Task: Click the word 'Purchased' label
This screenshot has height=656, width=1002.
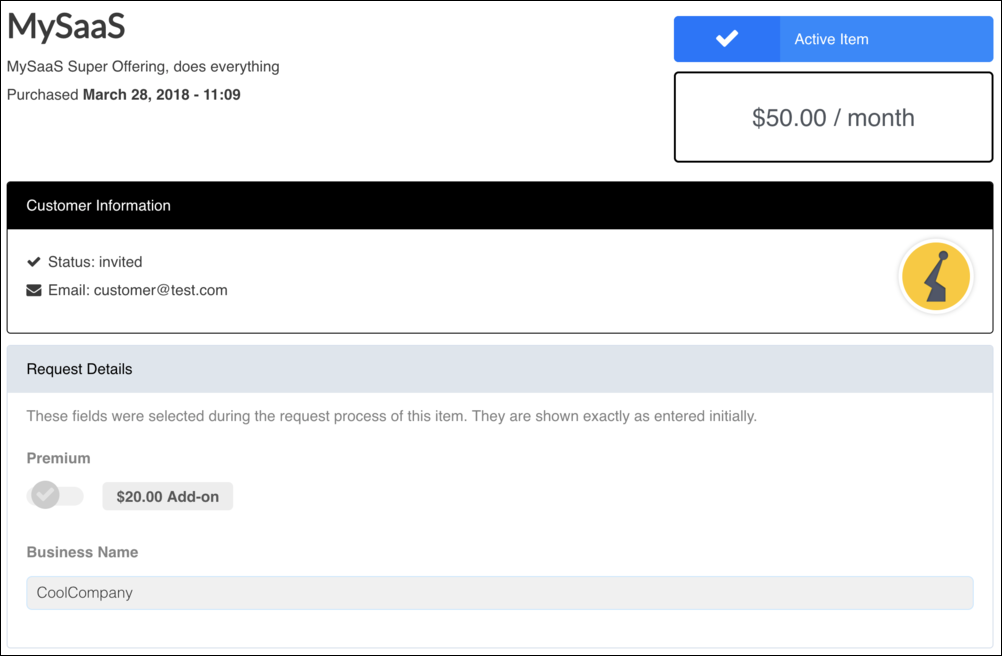Action: [x=43, y=95]
